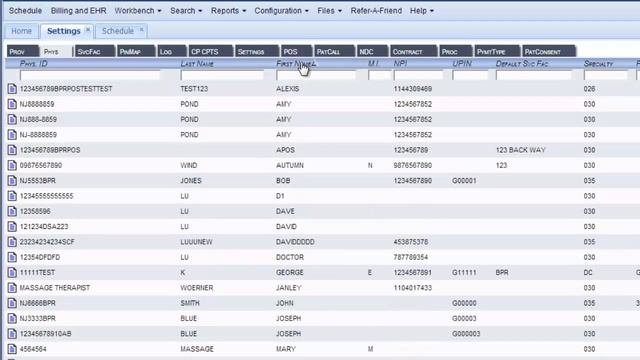
Task: Sort by UPIN column header
Action: (462, 64)
